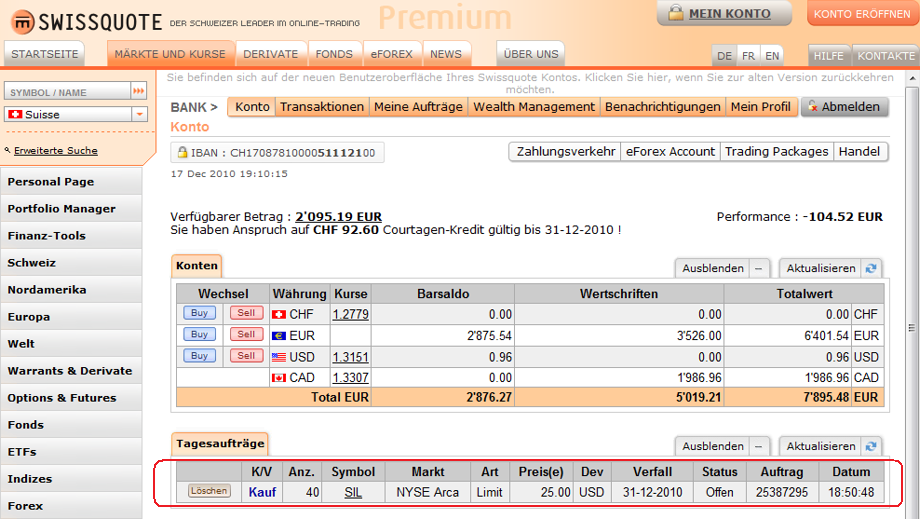Click Buy in the USD row

click(199, 355)
